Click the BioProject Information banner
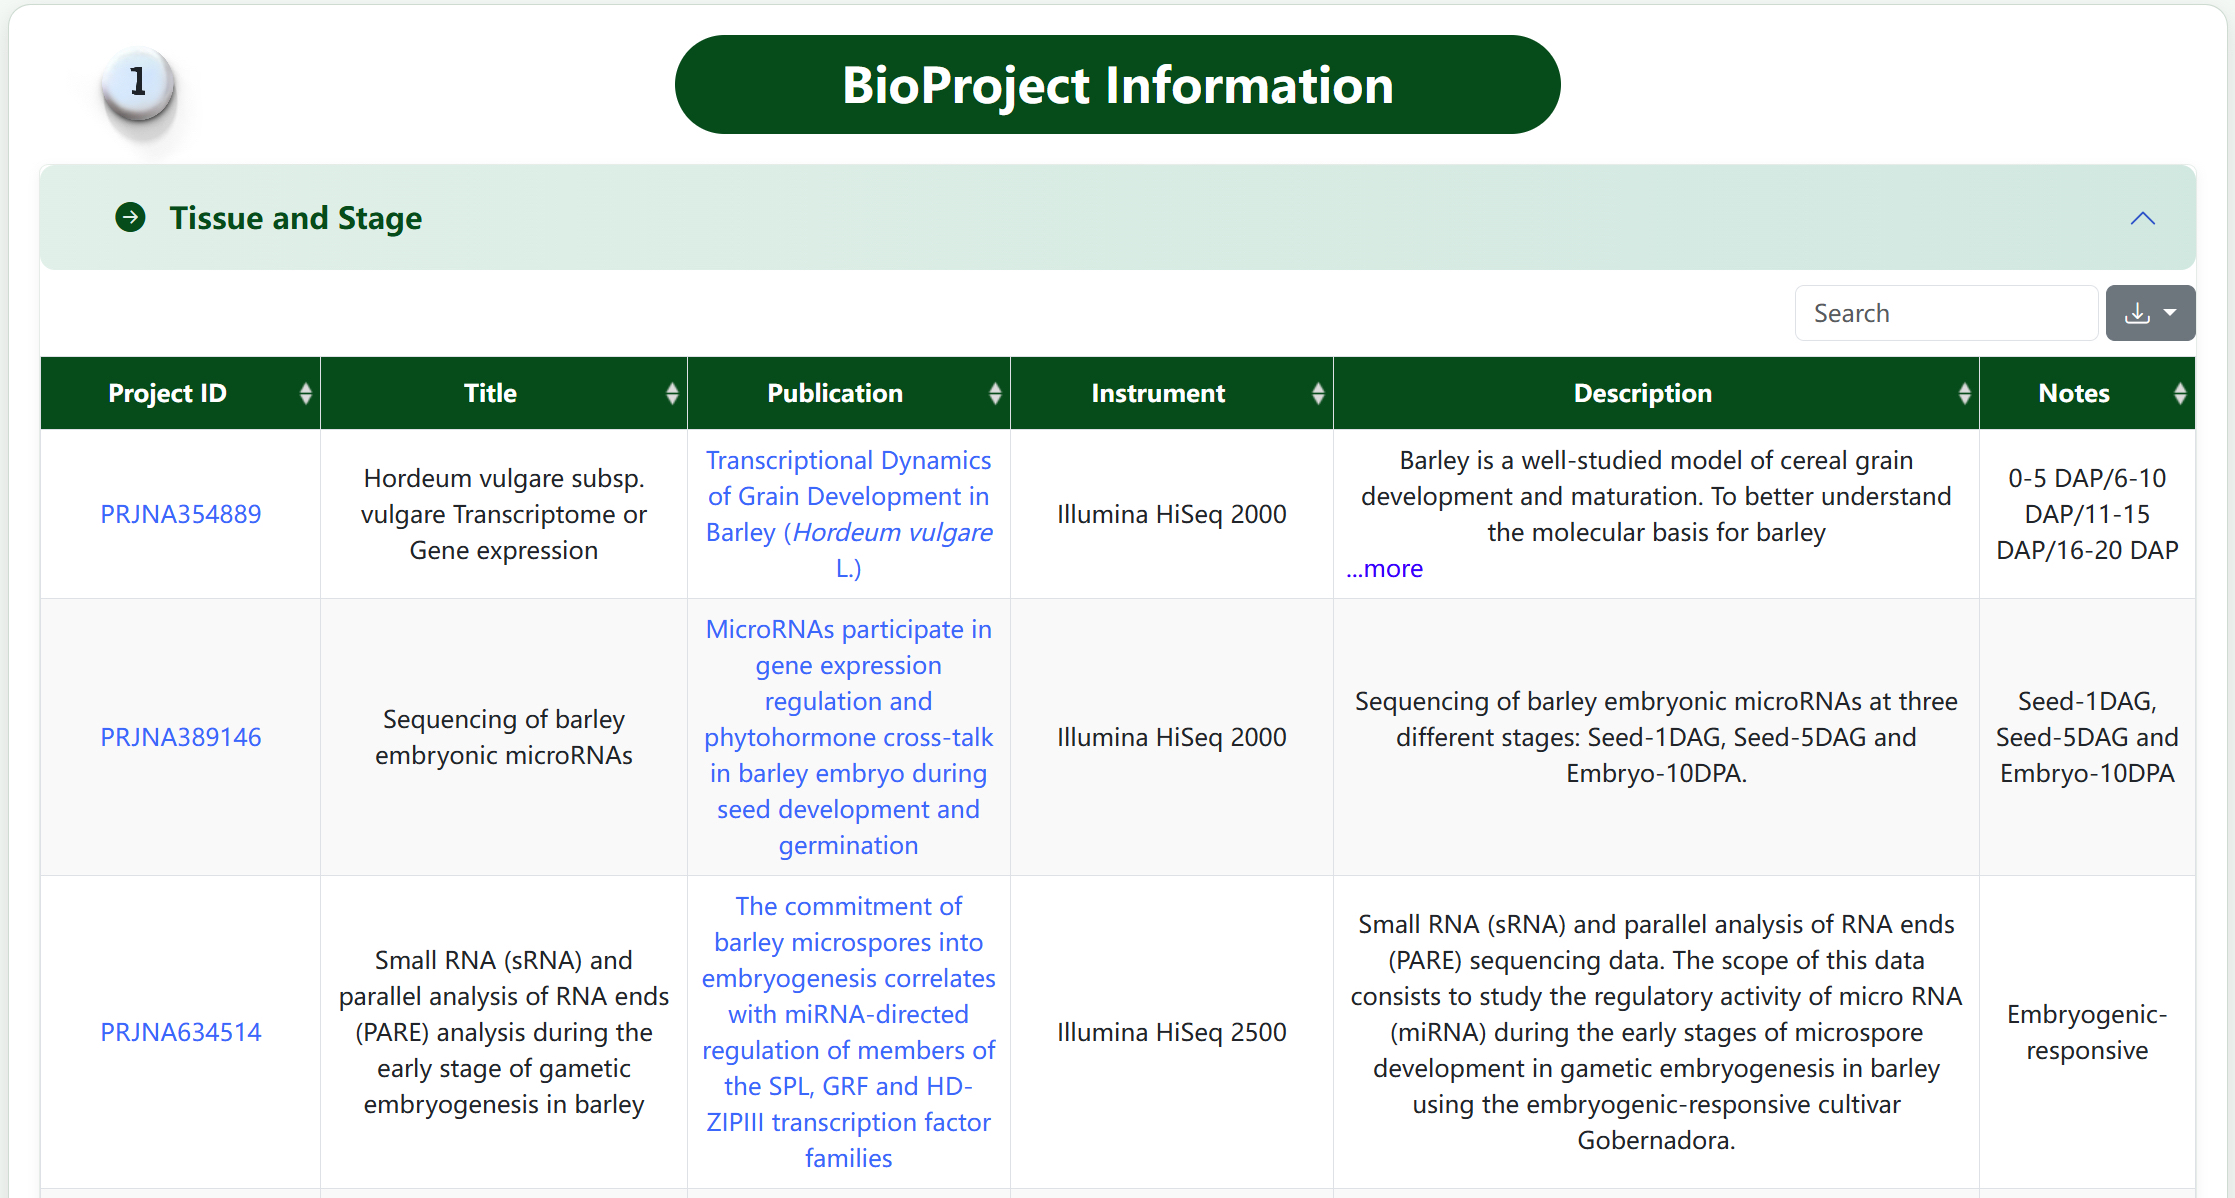Viewport: 2235px width, 1198px height. [x=1118, y=85]
